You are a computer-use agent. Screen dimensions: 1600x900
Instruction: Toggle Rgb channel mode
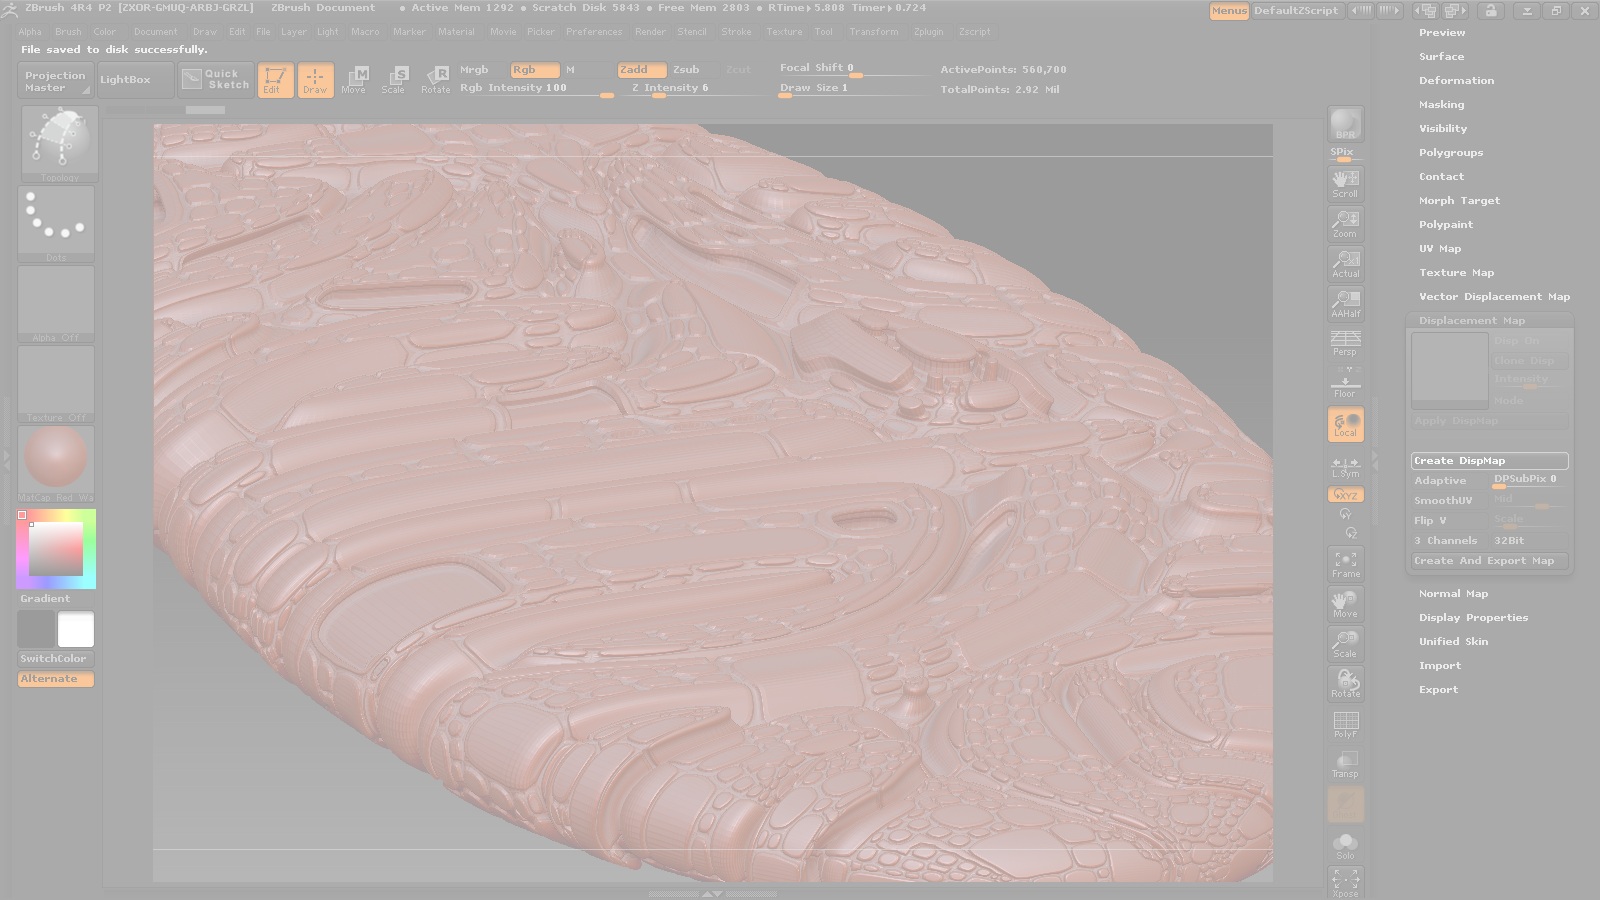click(x=535, y=70)
